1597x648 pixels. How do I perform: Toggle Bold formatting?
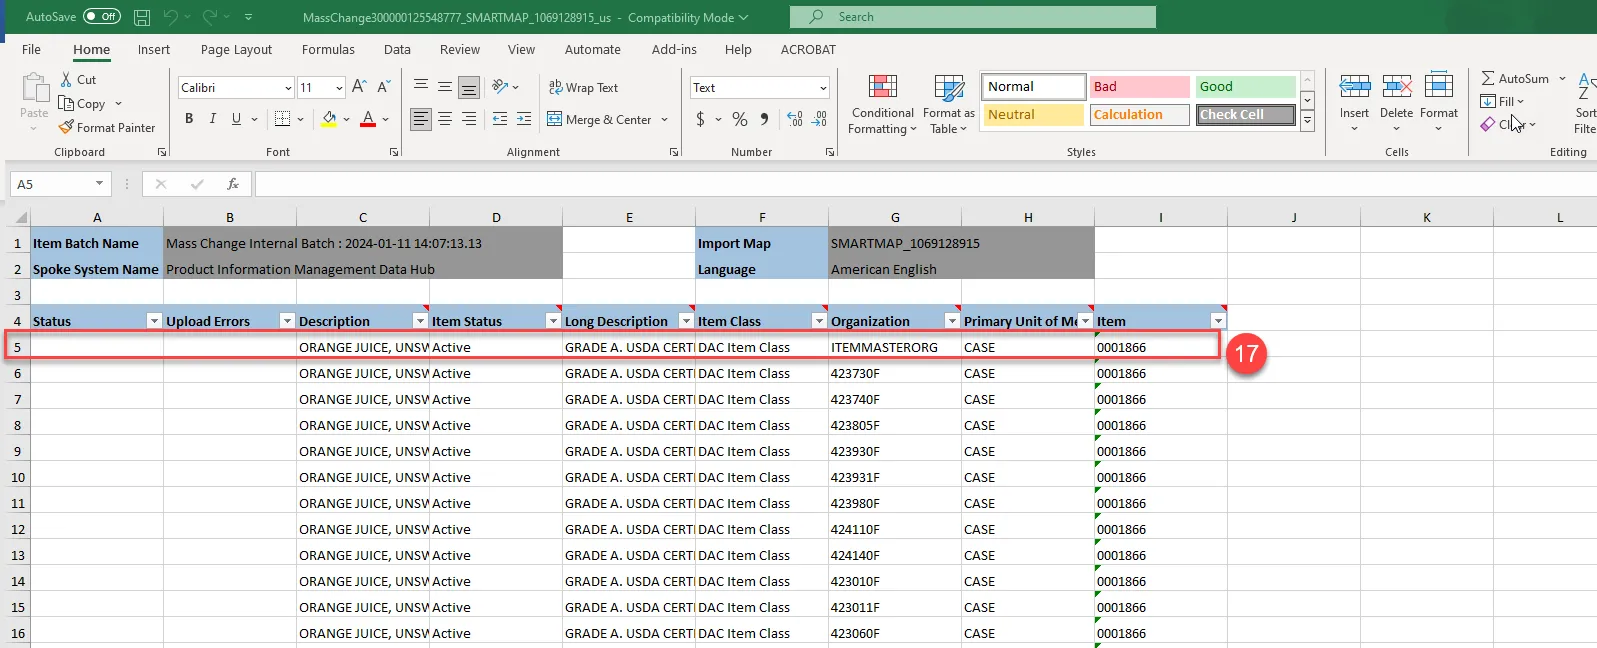tap(189, 119)
